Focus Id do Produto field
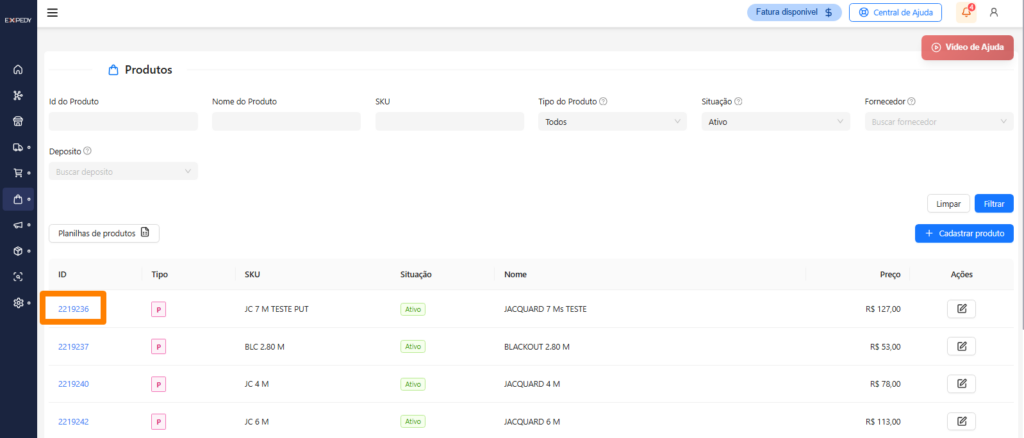Image resolution: width=1024 pixels, height=438 pixels. pyautogui.click(x=123, y=121)
